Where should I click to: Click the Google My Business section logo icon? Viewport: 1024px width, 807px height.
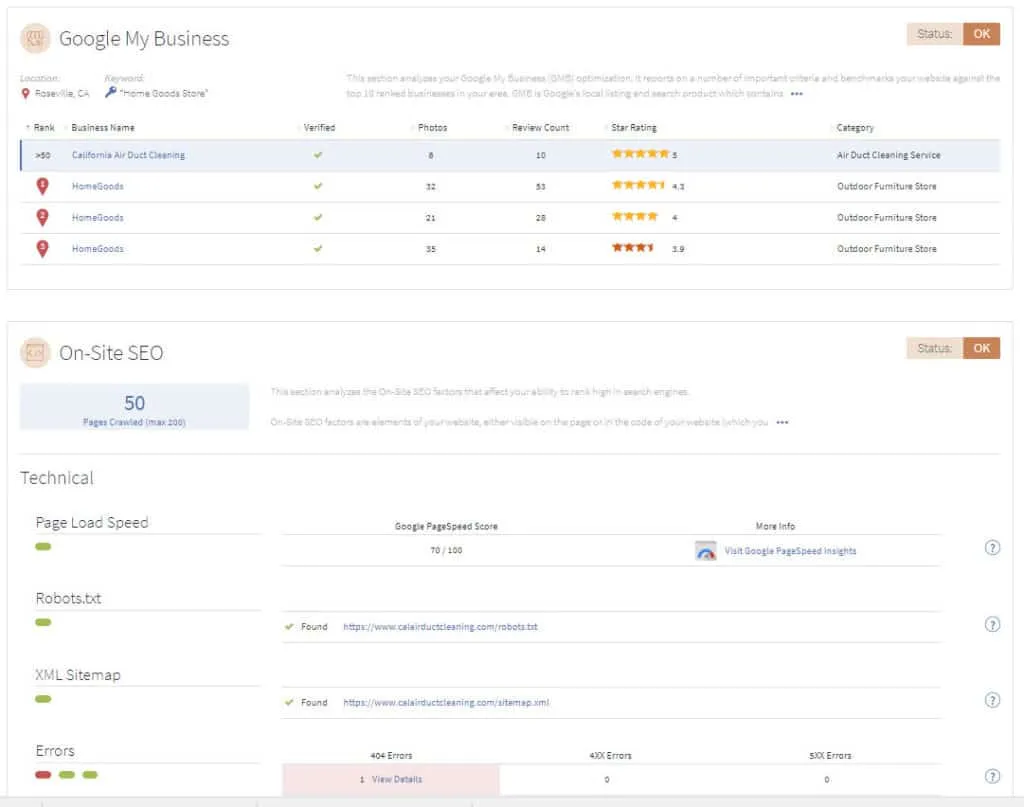36,39
